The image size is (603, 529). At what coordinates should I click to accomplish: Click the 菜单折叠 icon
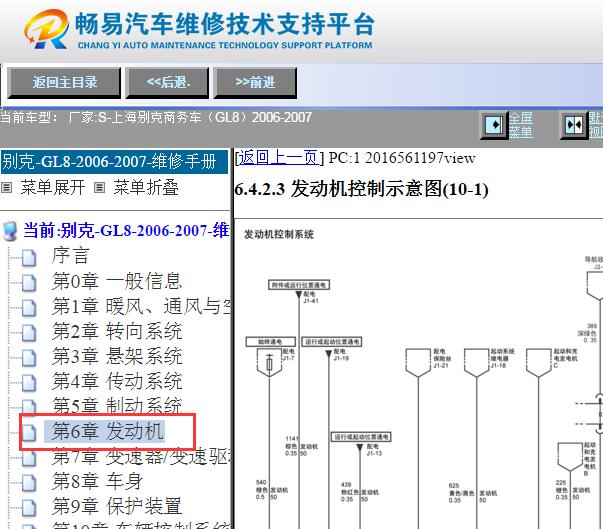point(99,188)
